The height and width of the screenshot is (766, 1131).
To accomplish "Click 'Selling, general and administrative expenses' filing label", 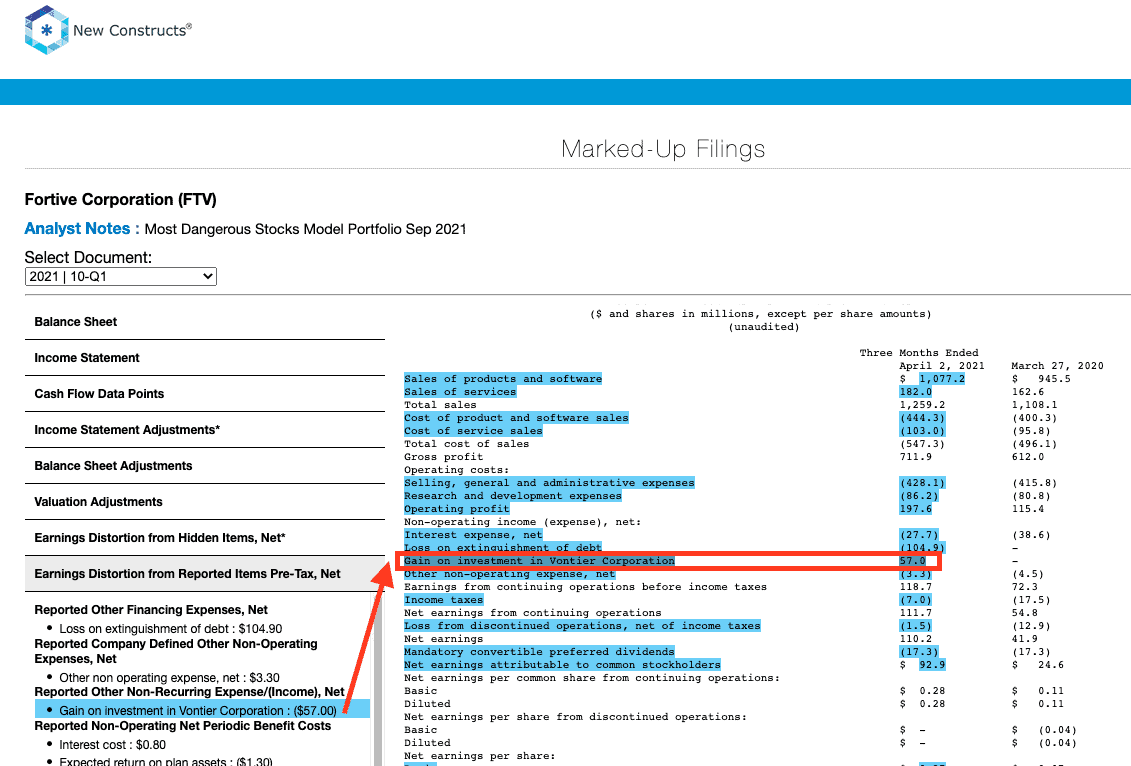I will [550, 483].
